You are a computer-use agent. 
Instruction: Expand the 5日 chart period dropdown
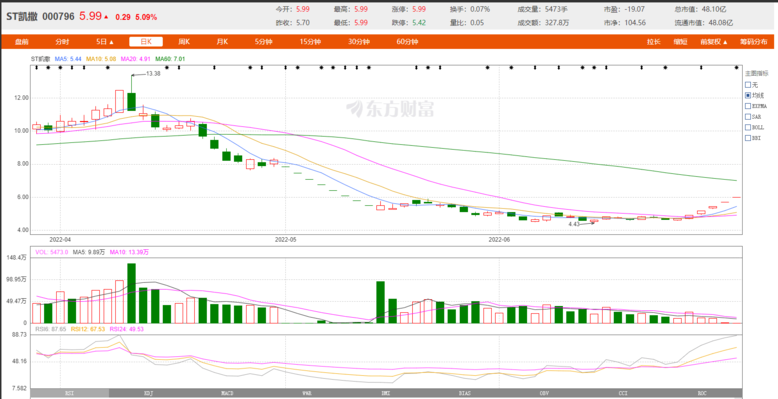(x=105, y=42)
